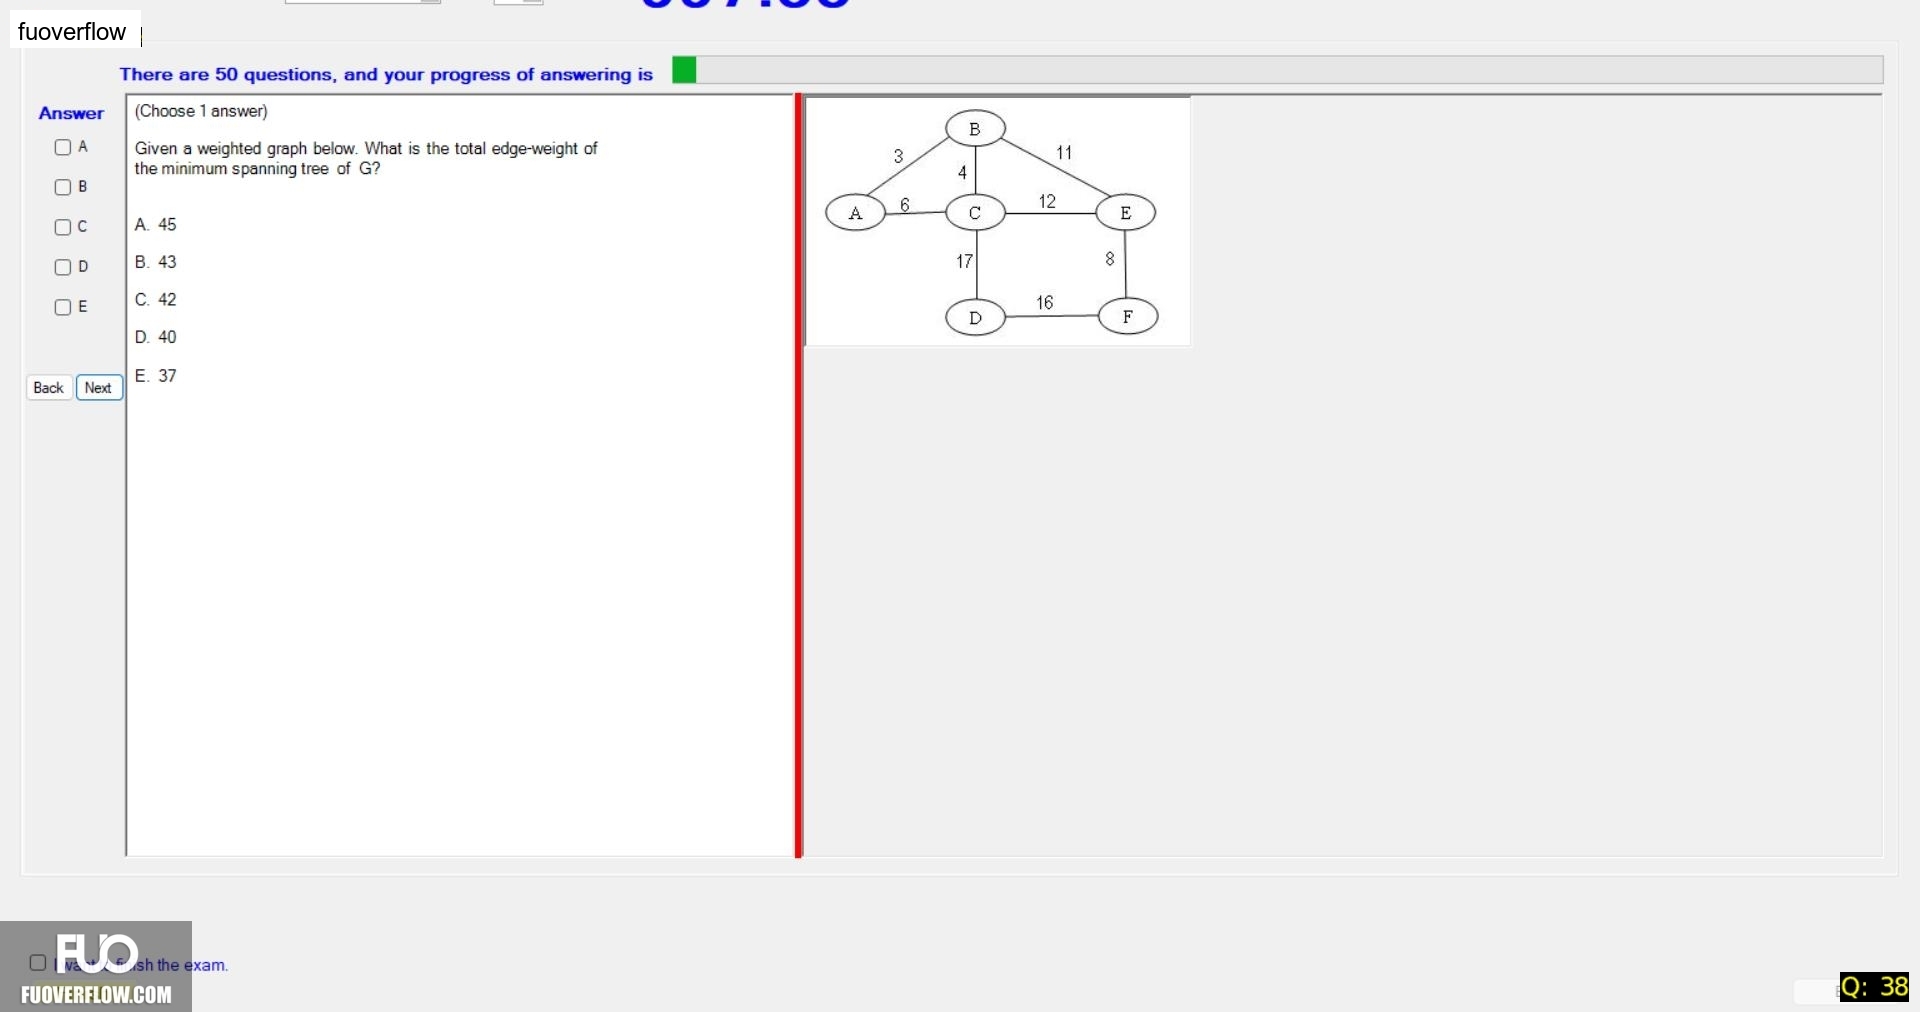Check answer checkbox A

(x=63, y=147)
